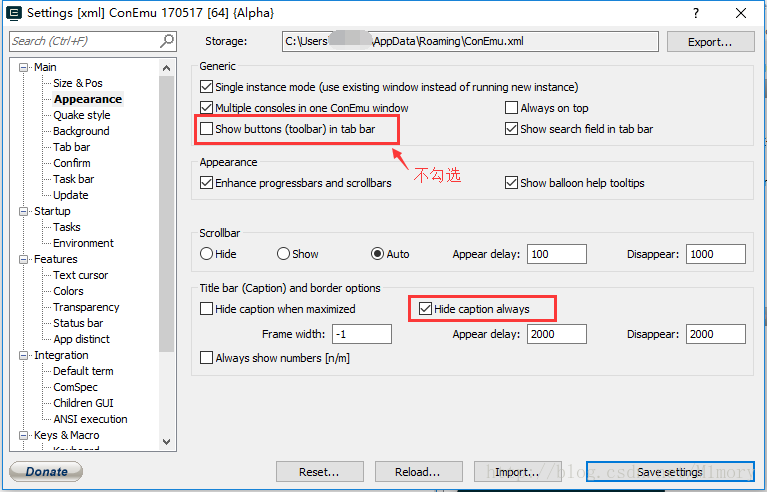Open Environment settings page
Viewport: 767px width, 492px height.
pos(83,243)
